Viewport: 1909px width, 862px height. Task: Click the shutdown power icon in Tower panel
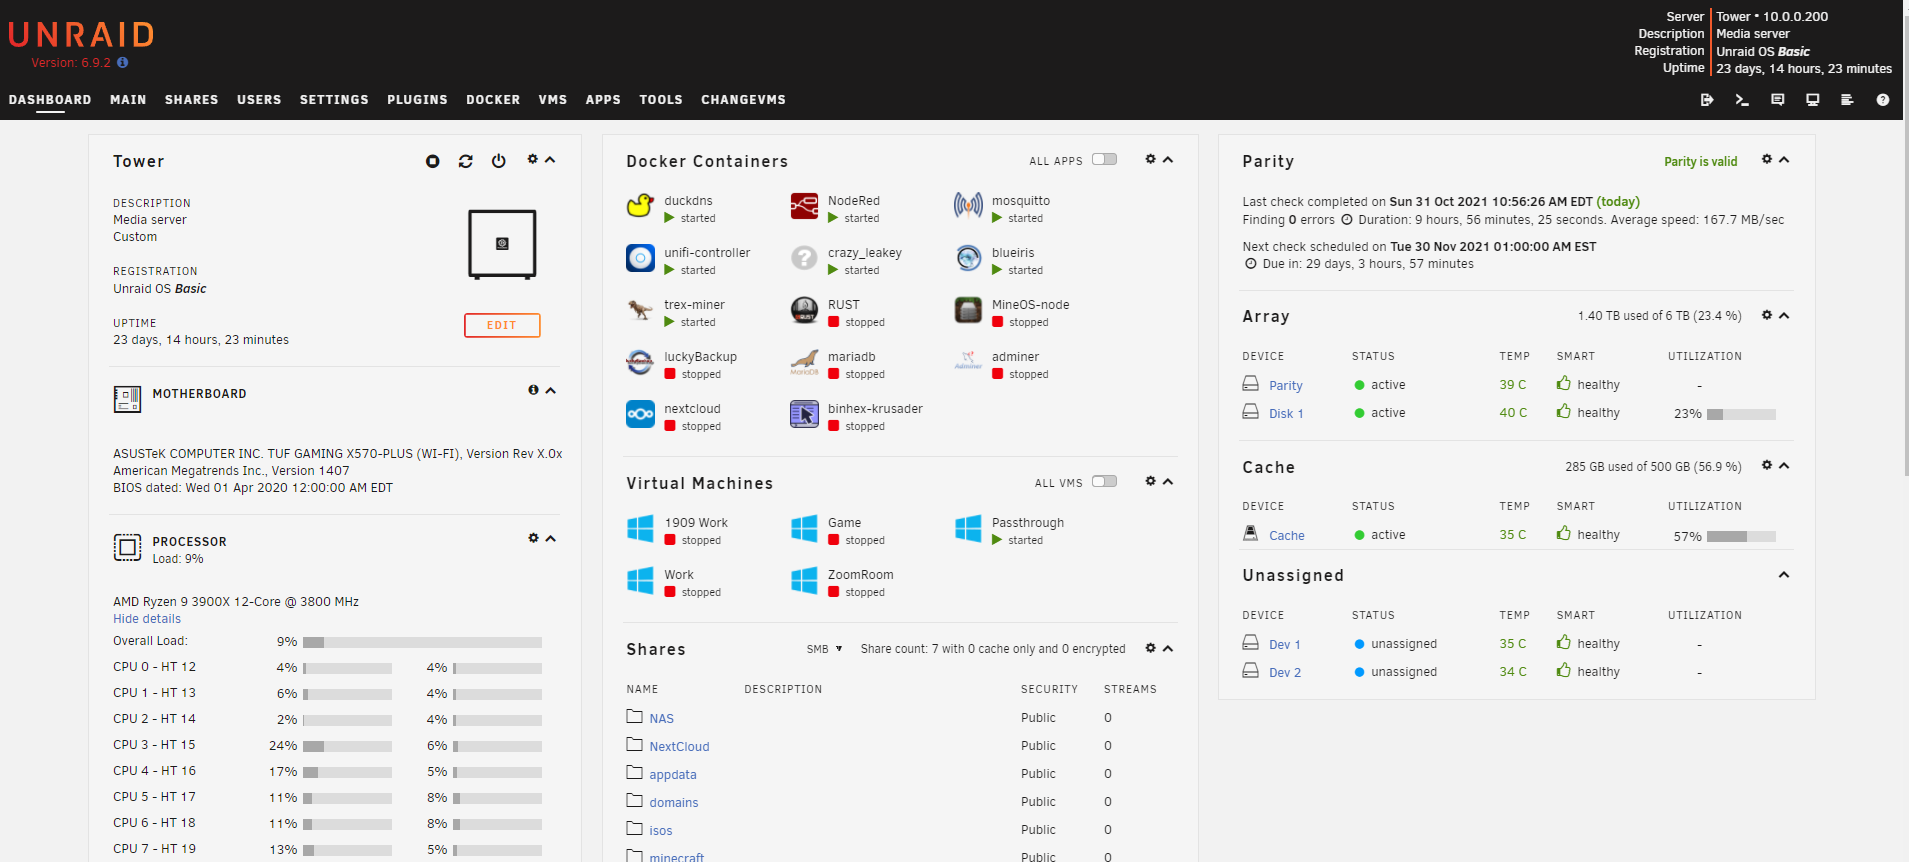coord(499,161)
